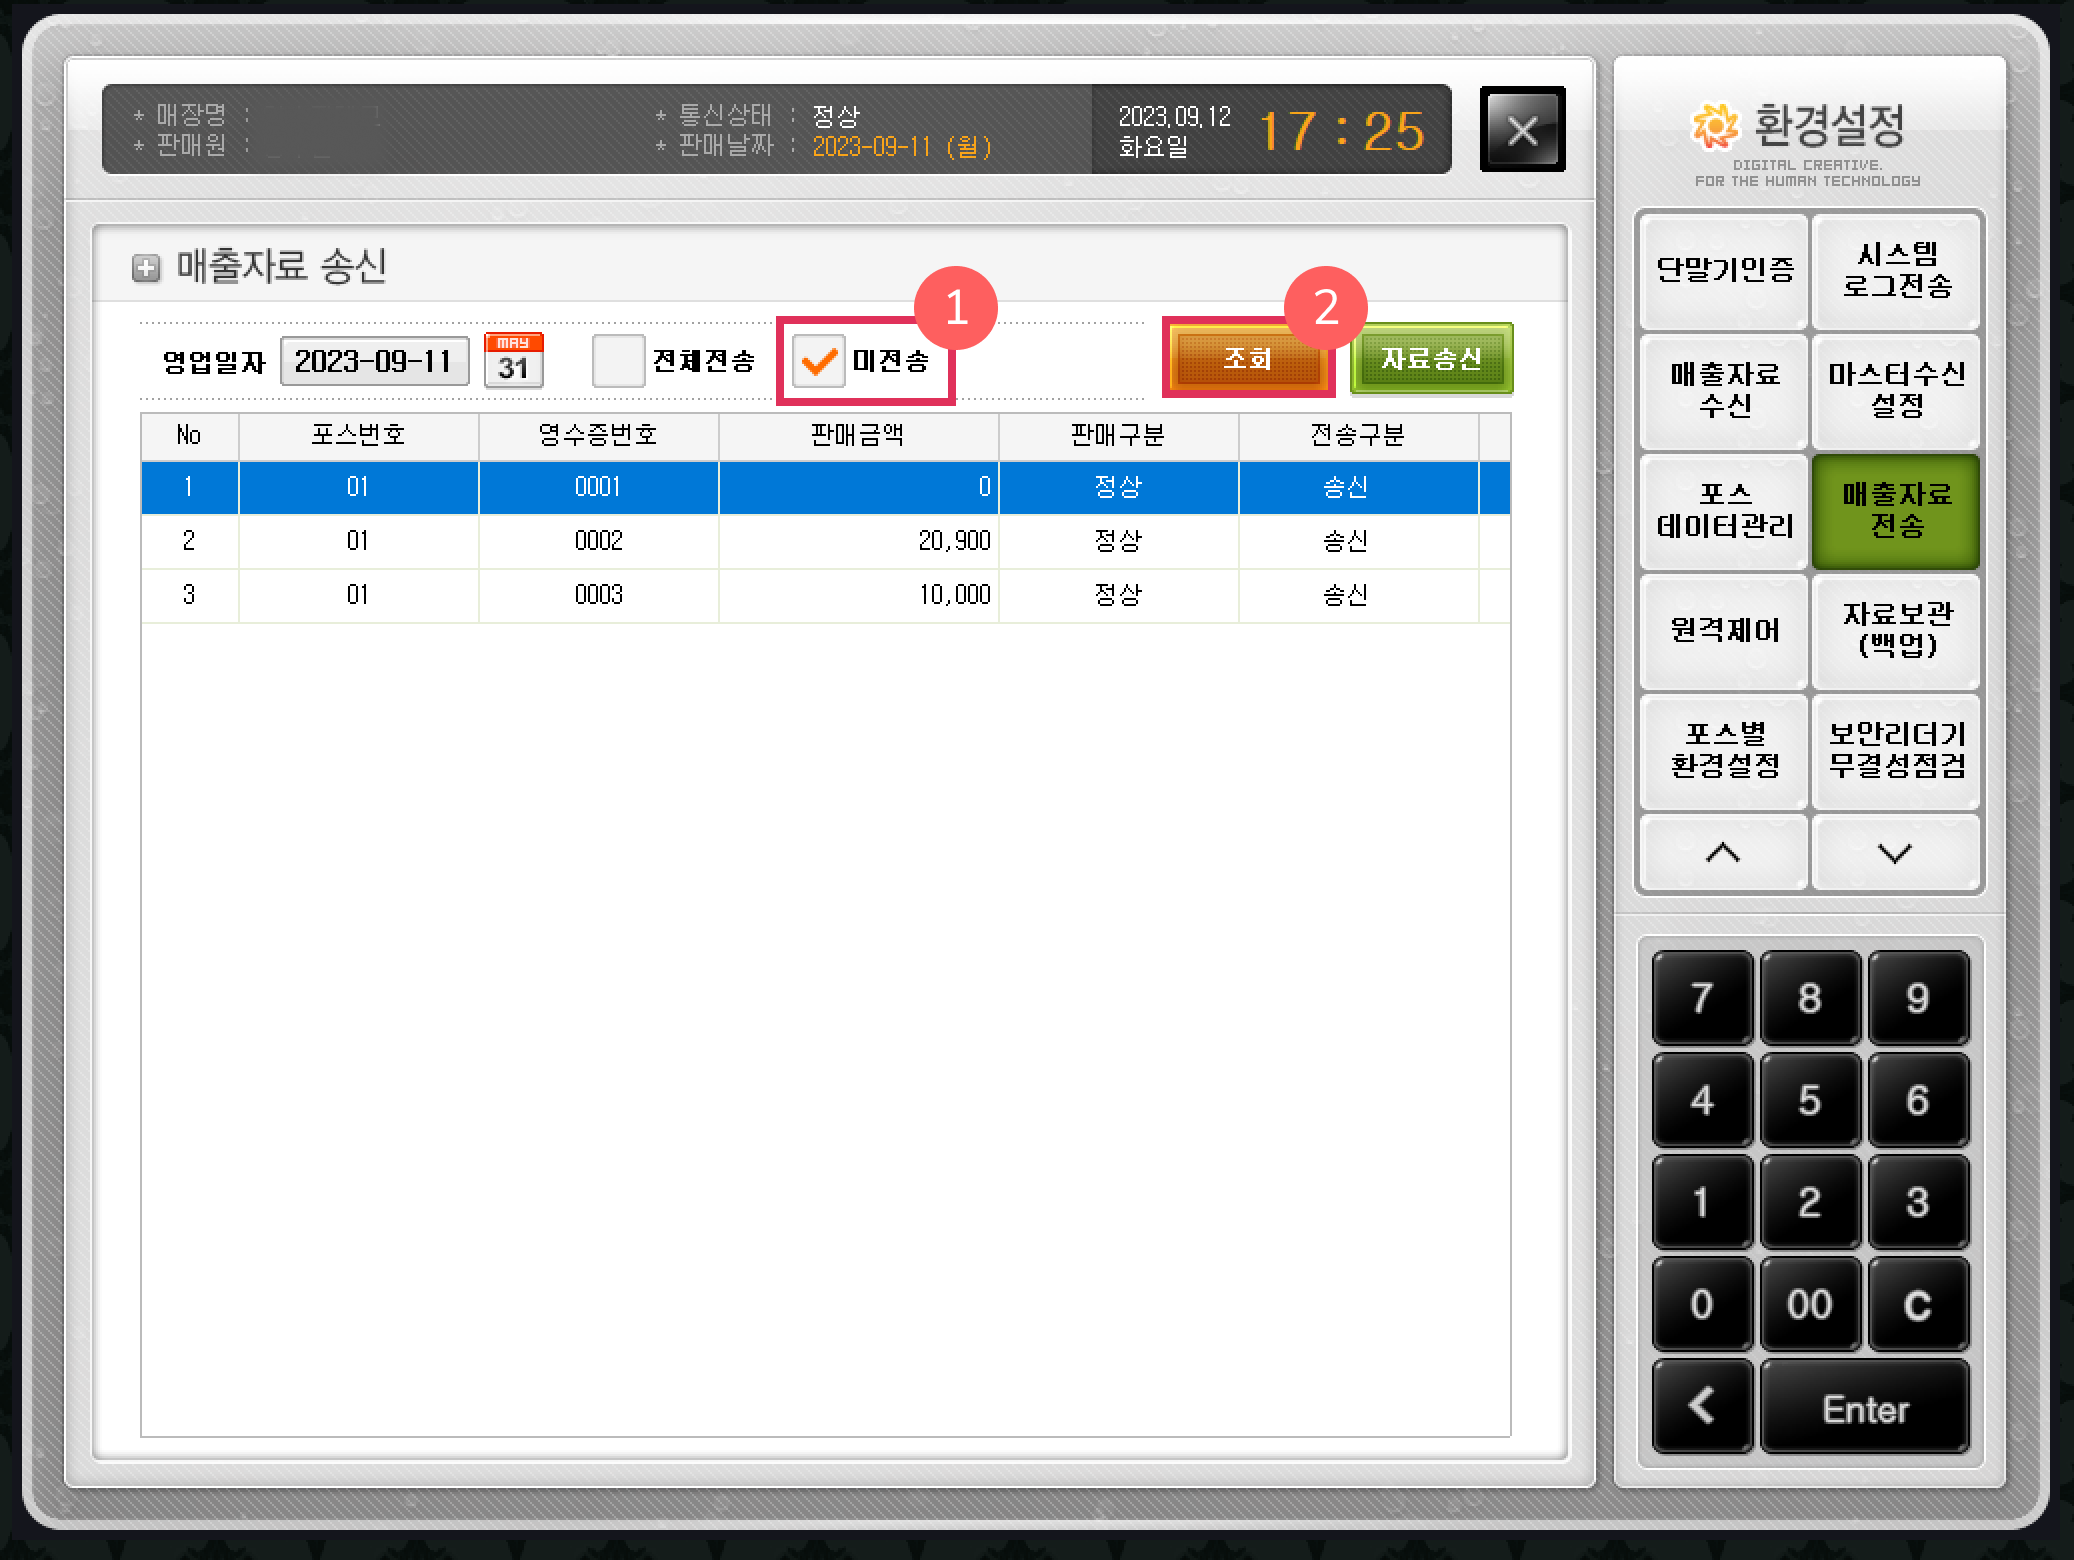Open 매출자료 수신 menu
2074x1560 pixels.
[1724, 390]
